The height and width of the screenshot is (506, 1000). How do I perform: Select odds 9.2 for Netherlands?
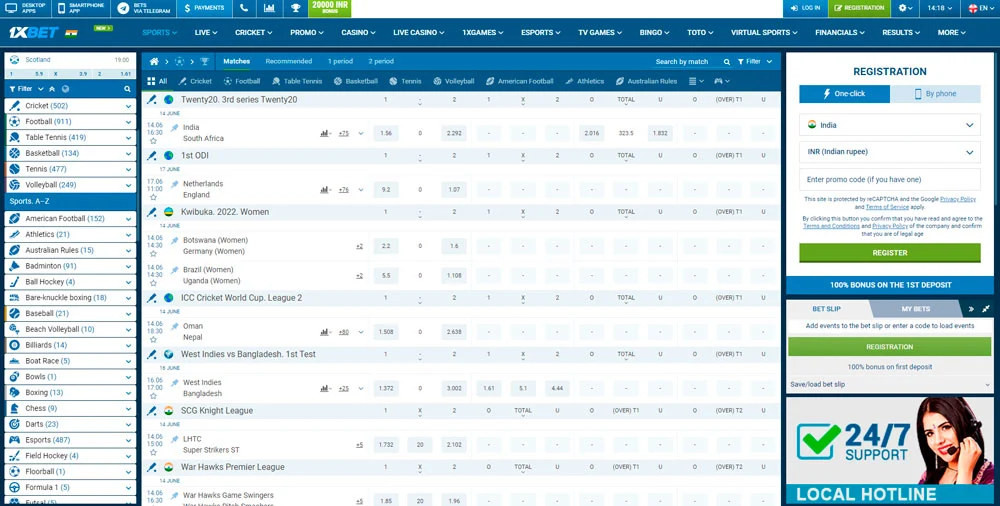386,190
